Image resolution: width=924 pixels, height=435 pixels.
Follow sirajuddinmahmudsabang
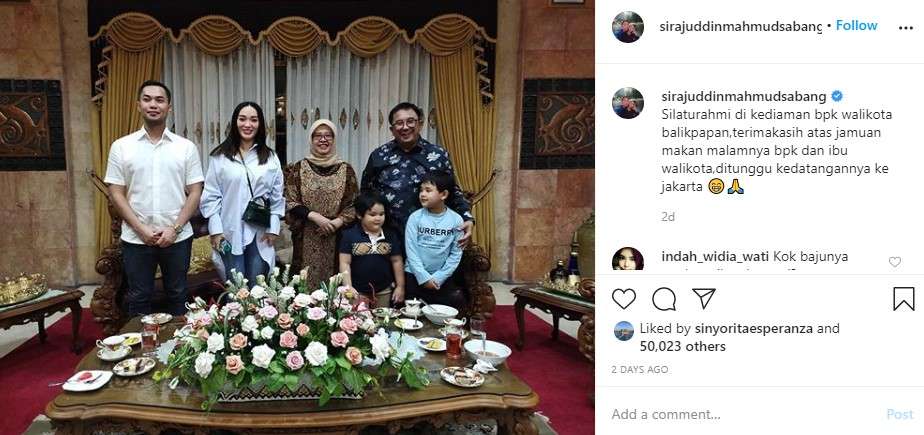pos(857,25)
